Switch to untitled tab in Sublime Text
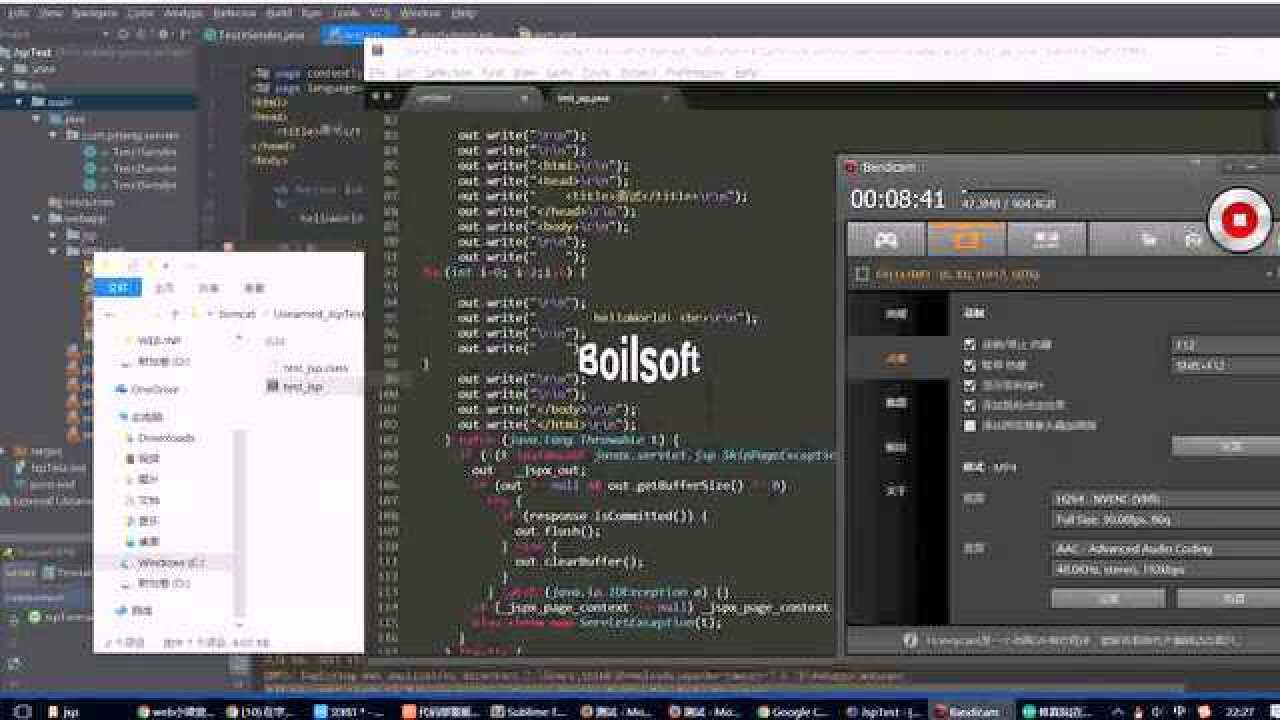 coord(468,98)
